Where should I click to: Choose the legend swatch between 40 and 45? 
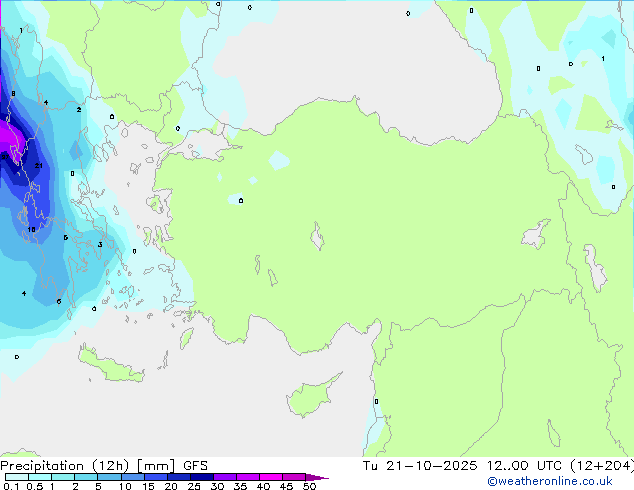(x=276, y=477)
